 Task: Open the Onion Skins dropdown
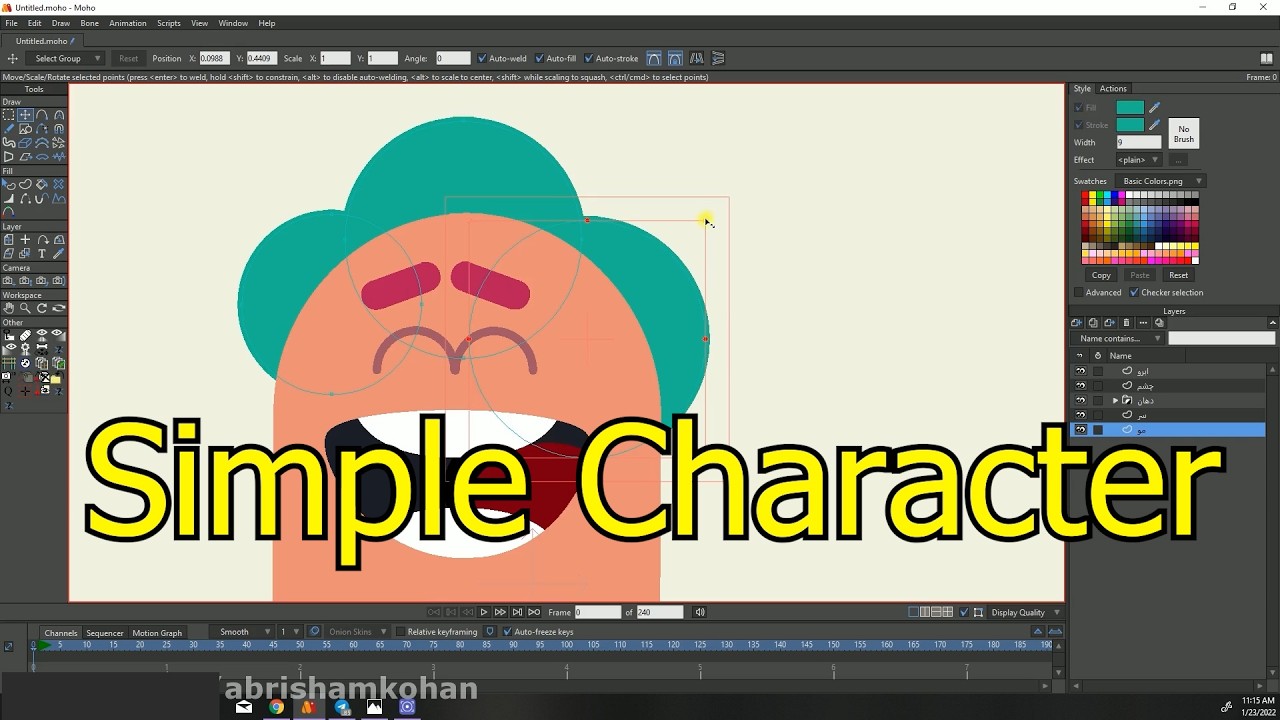[x=357, y=632]
